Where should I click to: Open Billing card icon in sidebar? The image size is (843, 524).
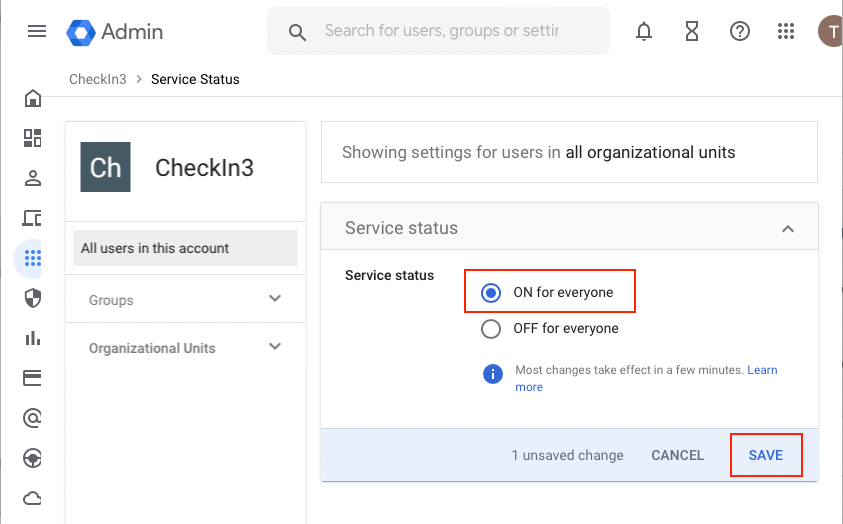[32, 378]
